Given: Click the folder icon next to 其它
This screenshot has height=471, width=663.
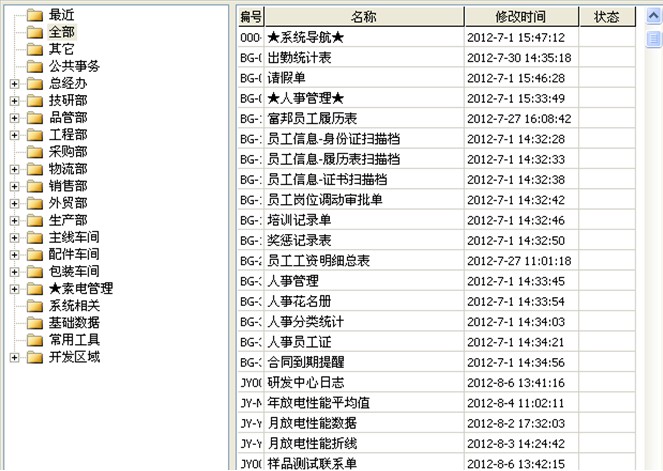Looking at the screenshot, I should (35, 49).
